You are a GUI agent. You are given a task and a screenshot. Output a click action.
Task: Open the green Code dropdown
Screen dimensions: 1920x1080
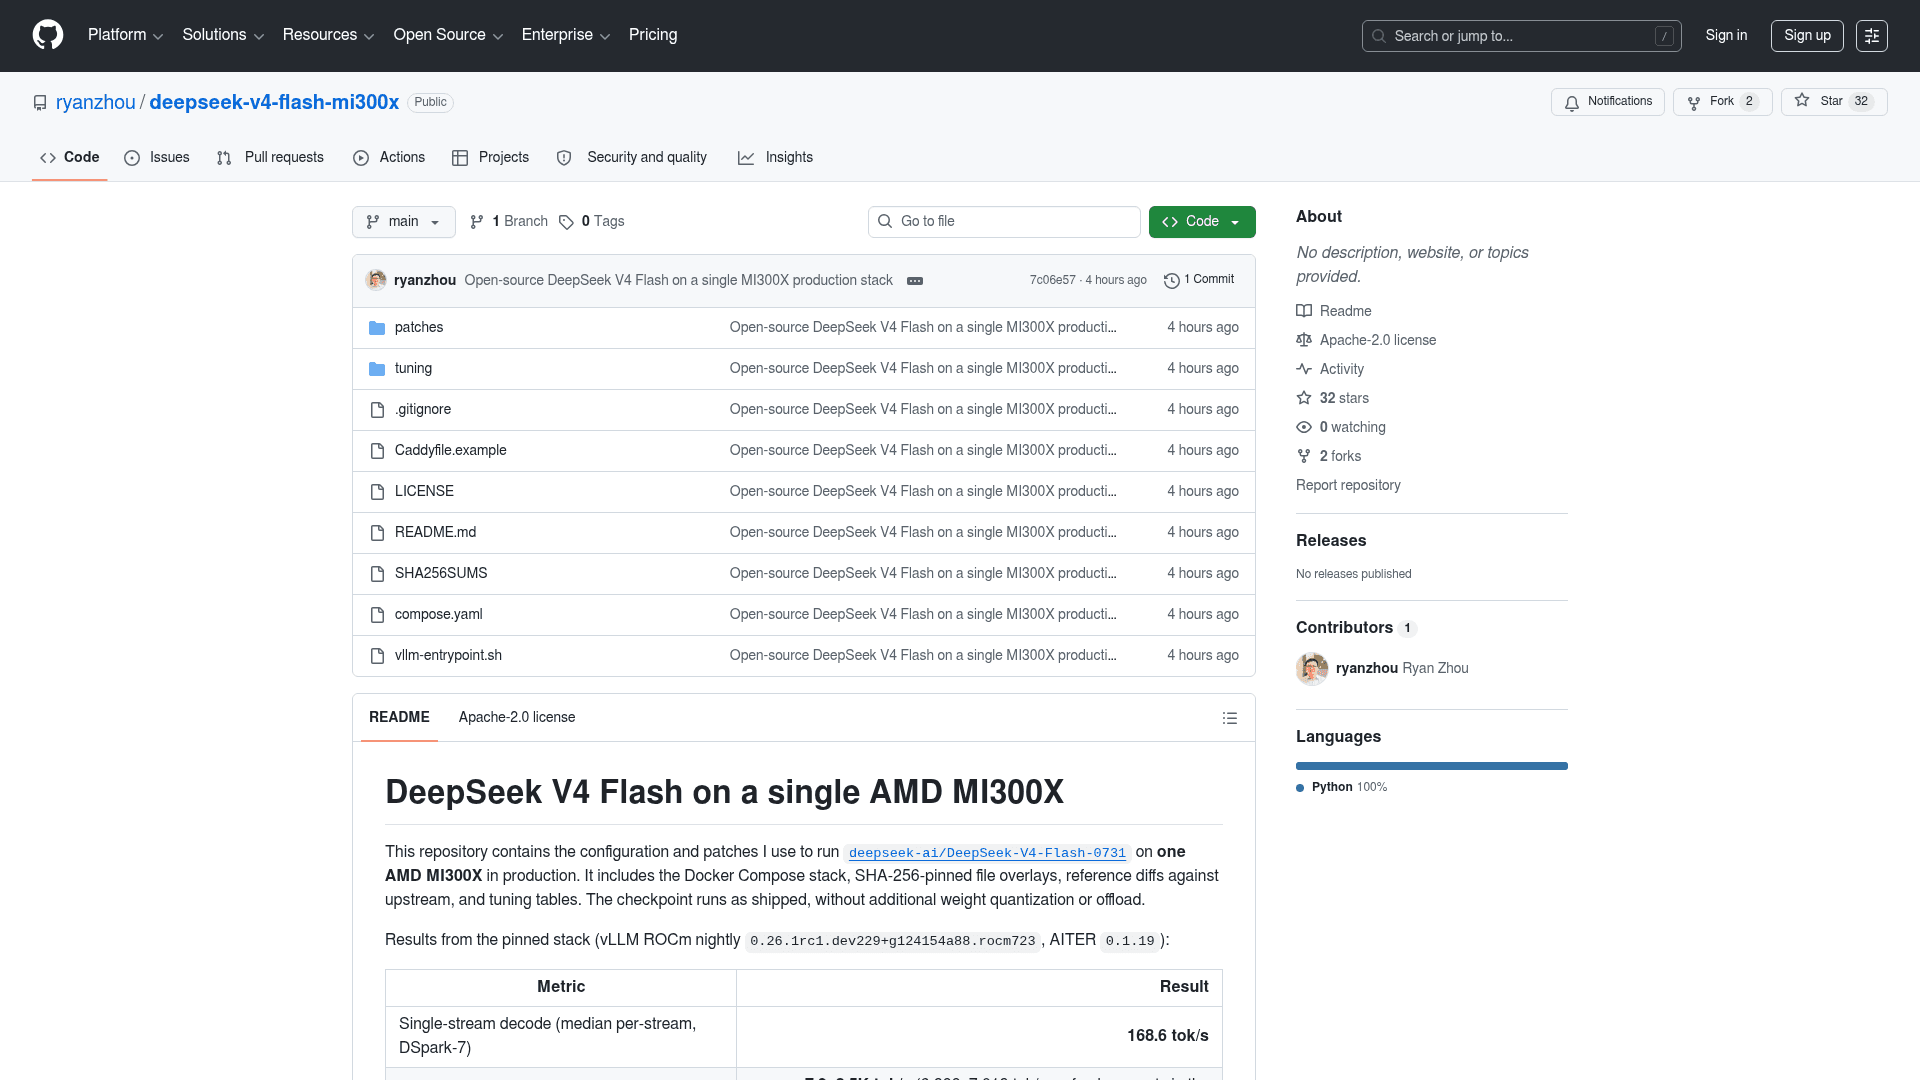(x=1202, y=222)
